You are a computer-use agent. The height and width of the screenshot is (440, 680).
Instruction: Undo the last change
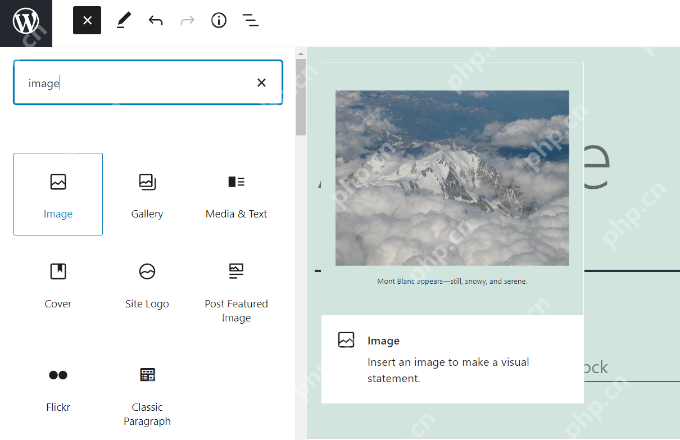click(155, 20)
